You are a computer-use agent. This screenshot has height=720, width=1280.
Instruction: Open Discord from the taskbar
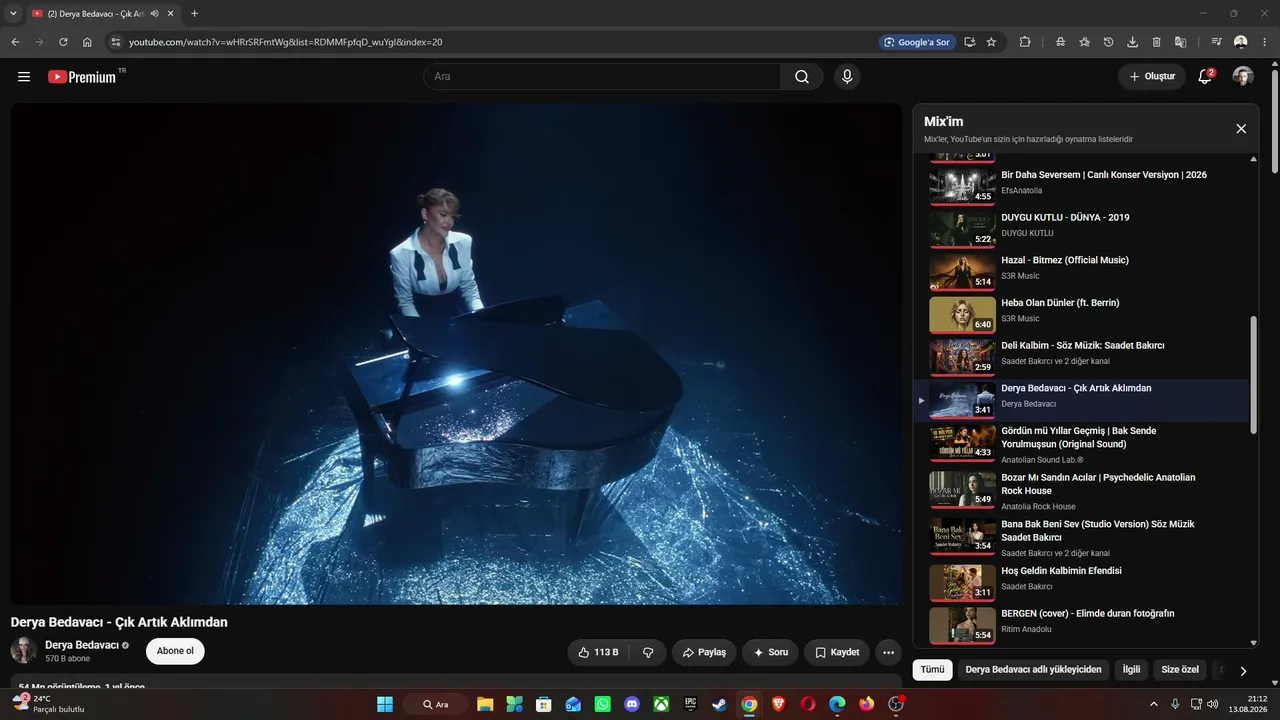(631, 704)
